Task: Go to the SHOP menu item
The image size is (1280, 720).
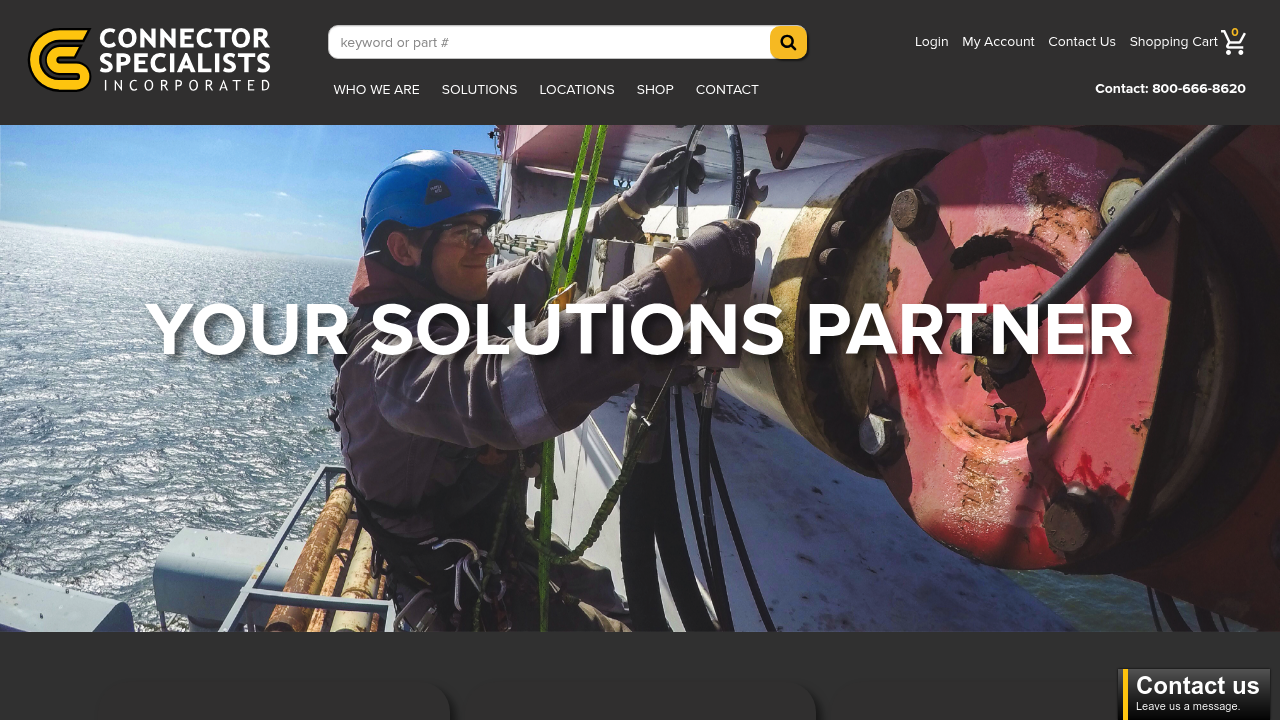Action: click(x=655, y=90)
